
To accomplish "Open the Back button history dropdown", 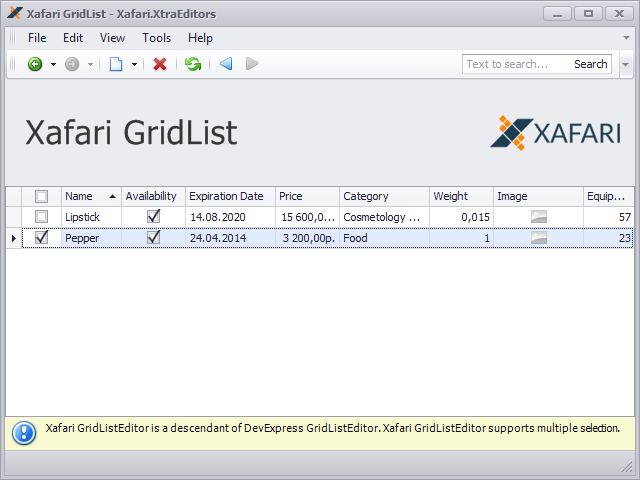I will (53, 64).
